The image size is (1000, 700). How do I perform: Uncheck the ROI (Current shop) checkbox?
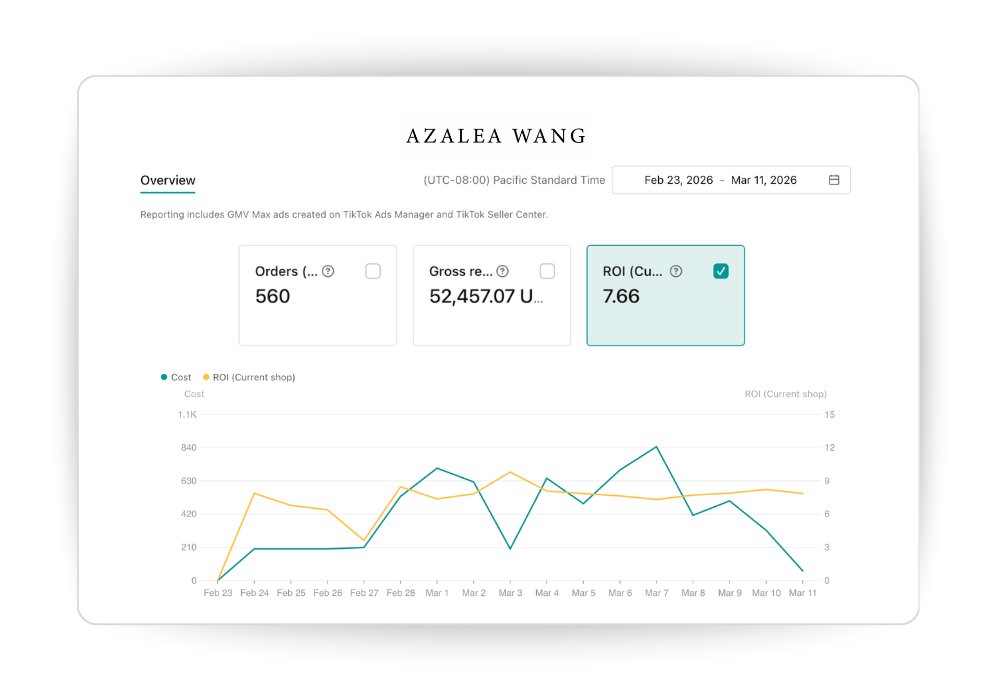[x=721, y=270]
